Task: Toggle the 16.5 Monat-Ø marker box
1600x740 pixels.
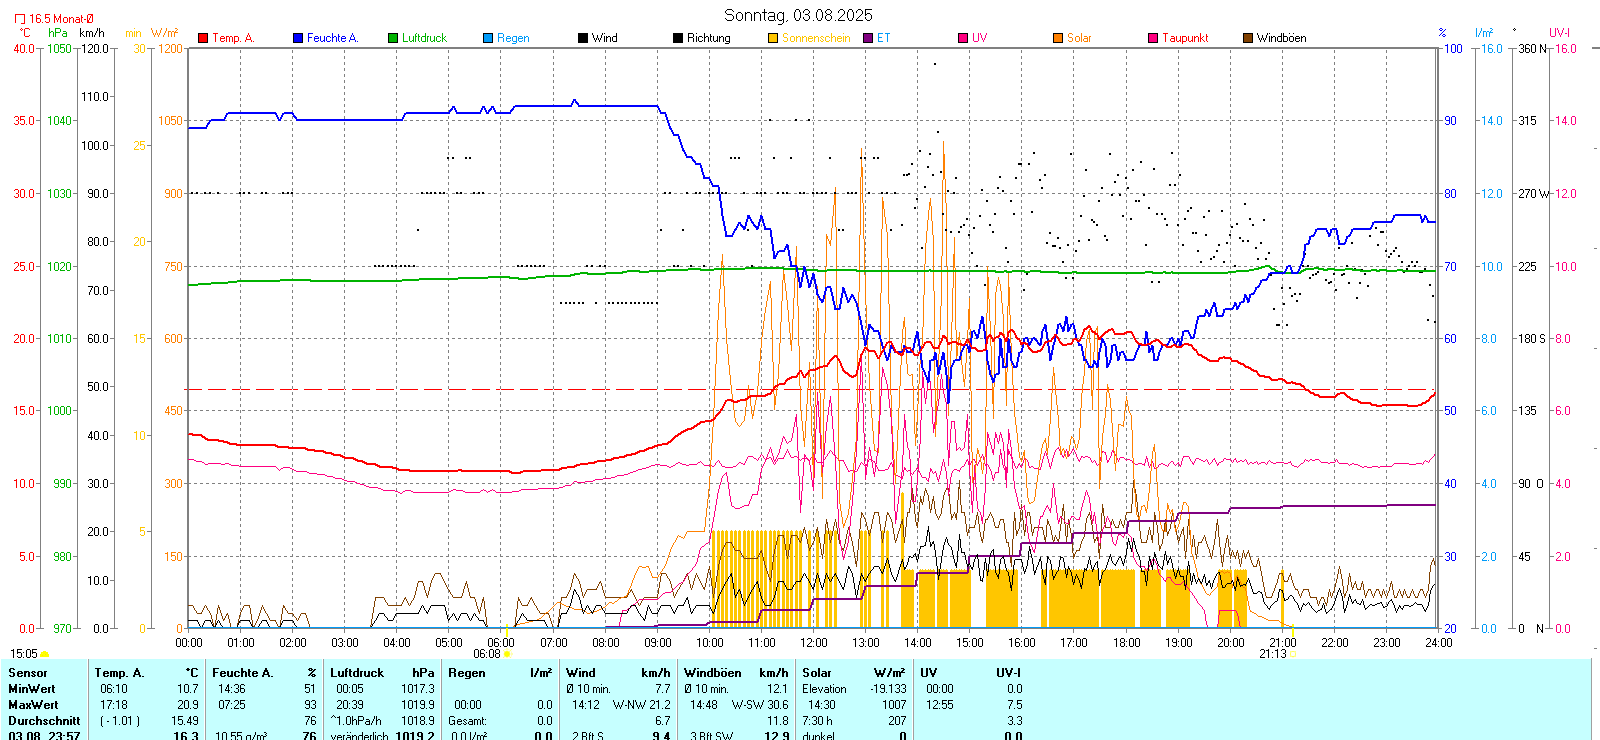Action: [20, 19]
